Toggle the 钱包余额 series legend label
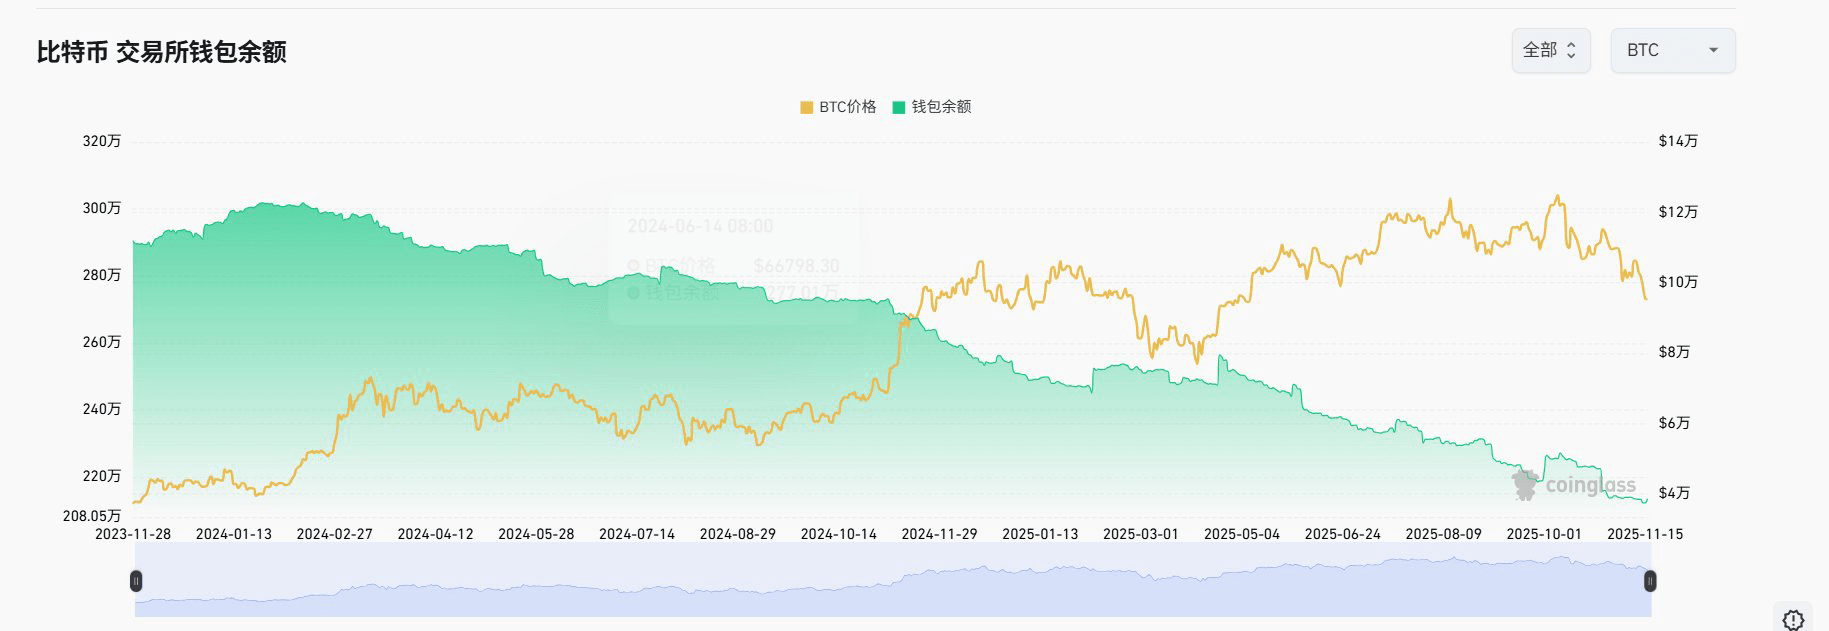 click(941, 107)
